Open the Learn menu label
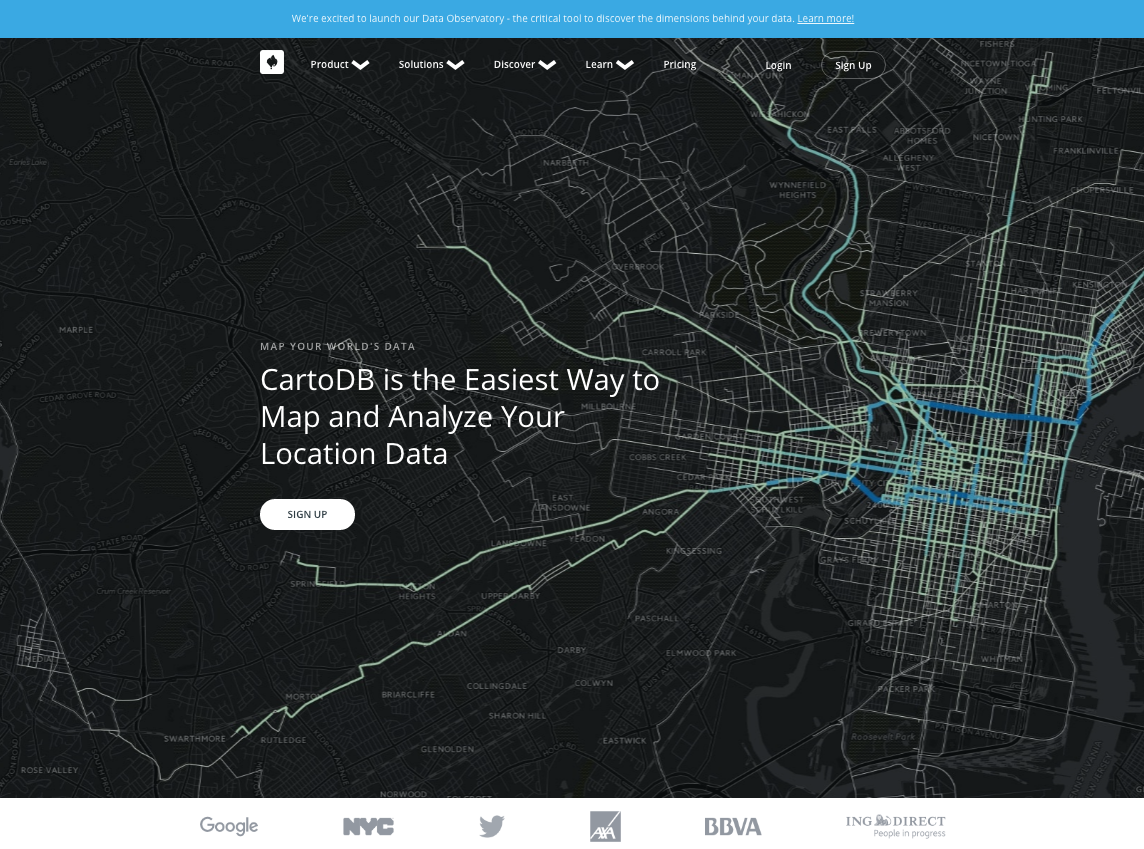1144x849 pixels. click(x=599, y=64)
